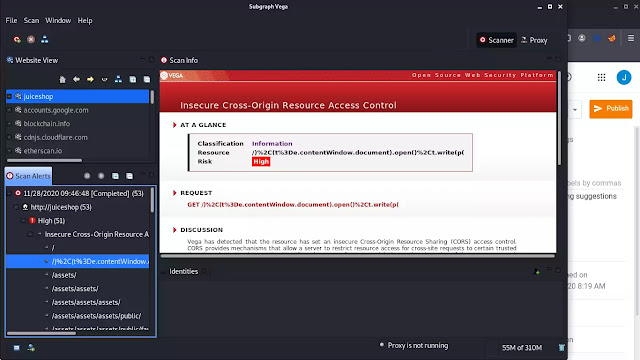Select the accounts.google.com site entry
640x360 pixels.
pos(56,110)
